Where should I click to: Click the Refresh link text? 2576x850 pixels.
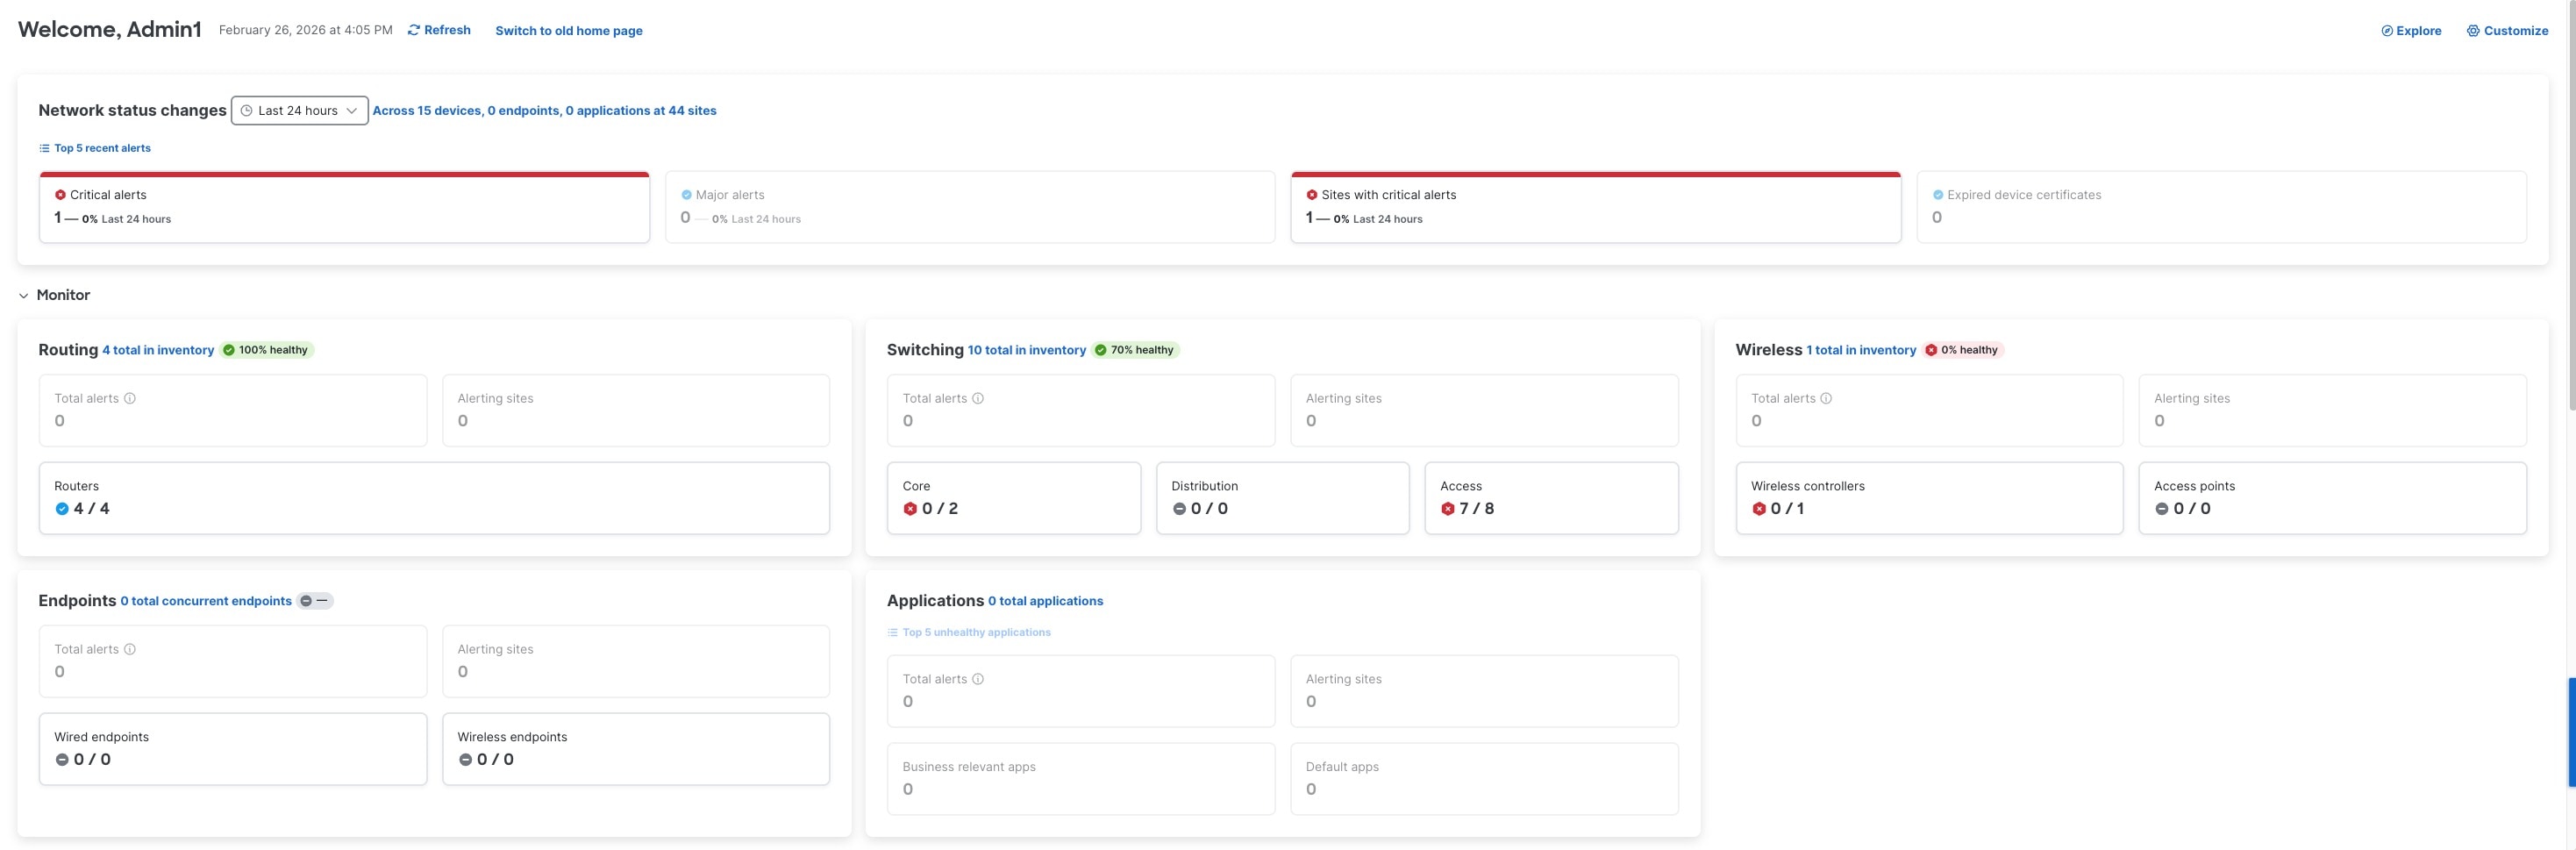coord(447,30)
